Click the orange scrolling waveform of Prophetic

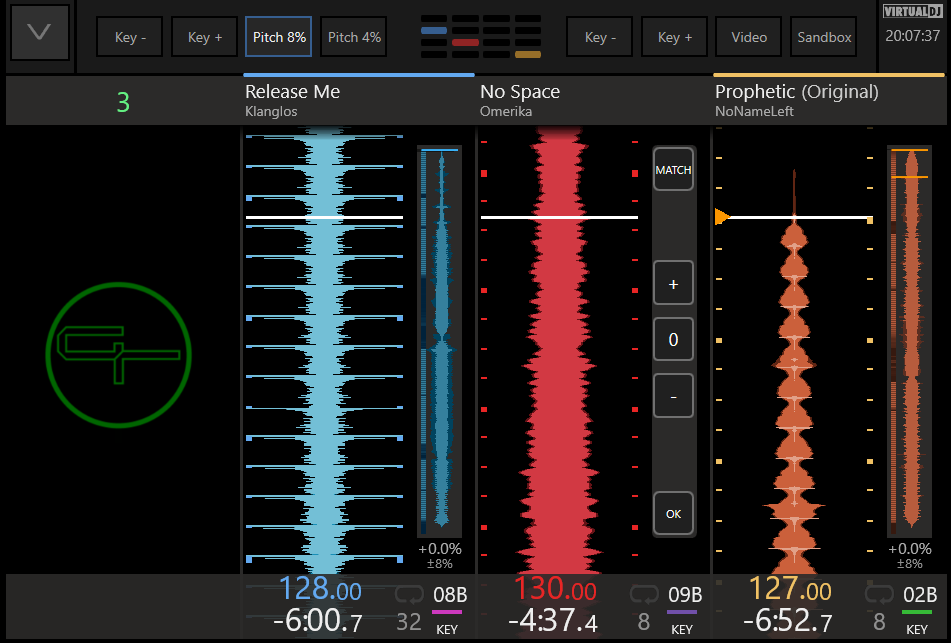pyautogui.click(x=794, y=350)
